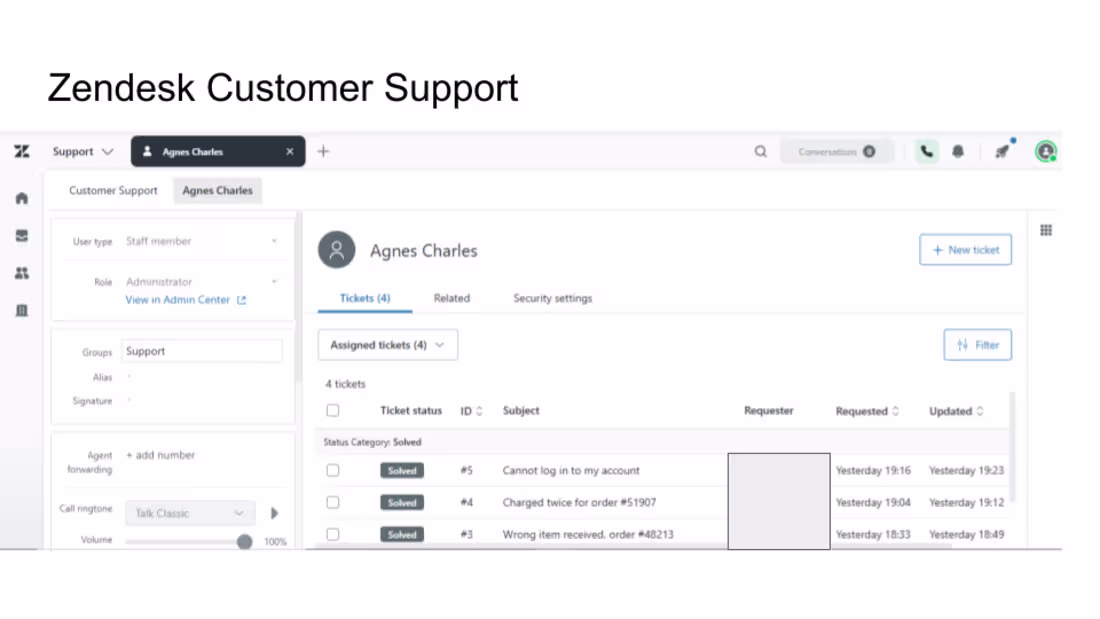Check the box for ticket #3
1100x619 pixels.
point(333,535)
